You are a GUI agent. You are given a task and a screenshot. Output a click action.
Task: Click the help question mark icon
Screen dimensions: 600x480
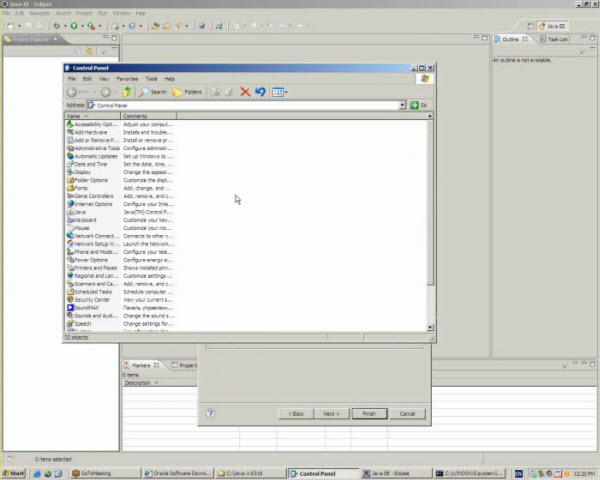click(210, 413)
